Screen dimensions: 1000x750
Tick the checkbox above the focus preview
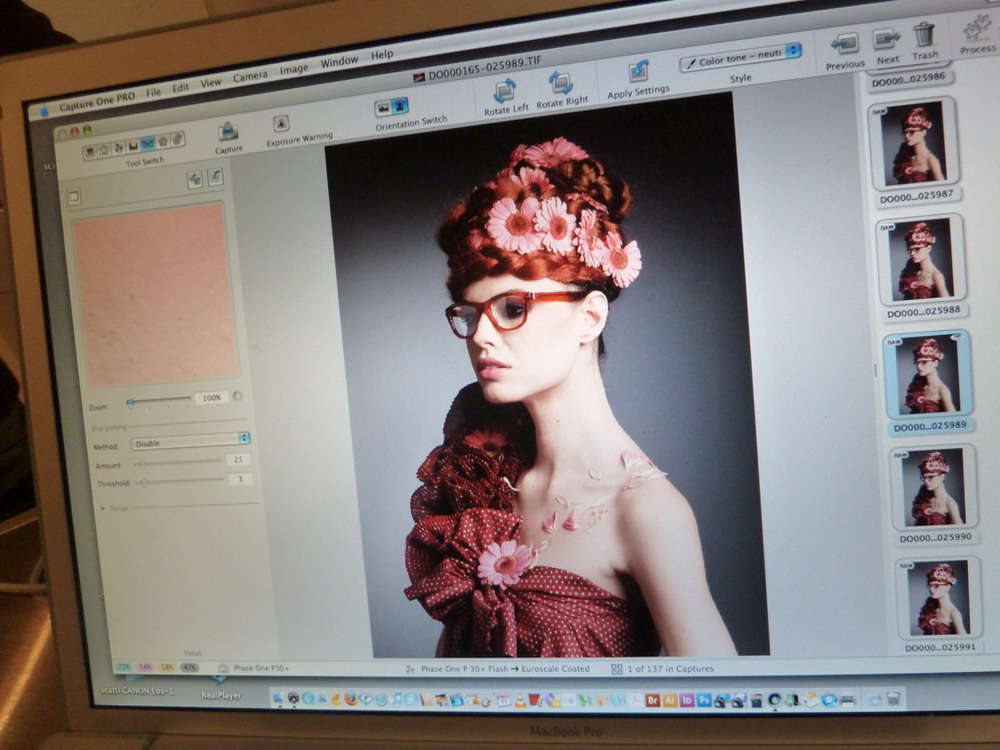coord(74,197)
